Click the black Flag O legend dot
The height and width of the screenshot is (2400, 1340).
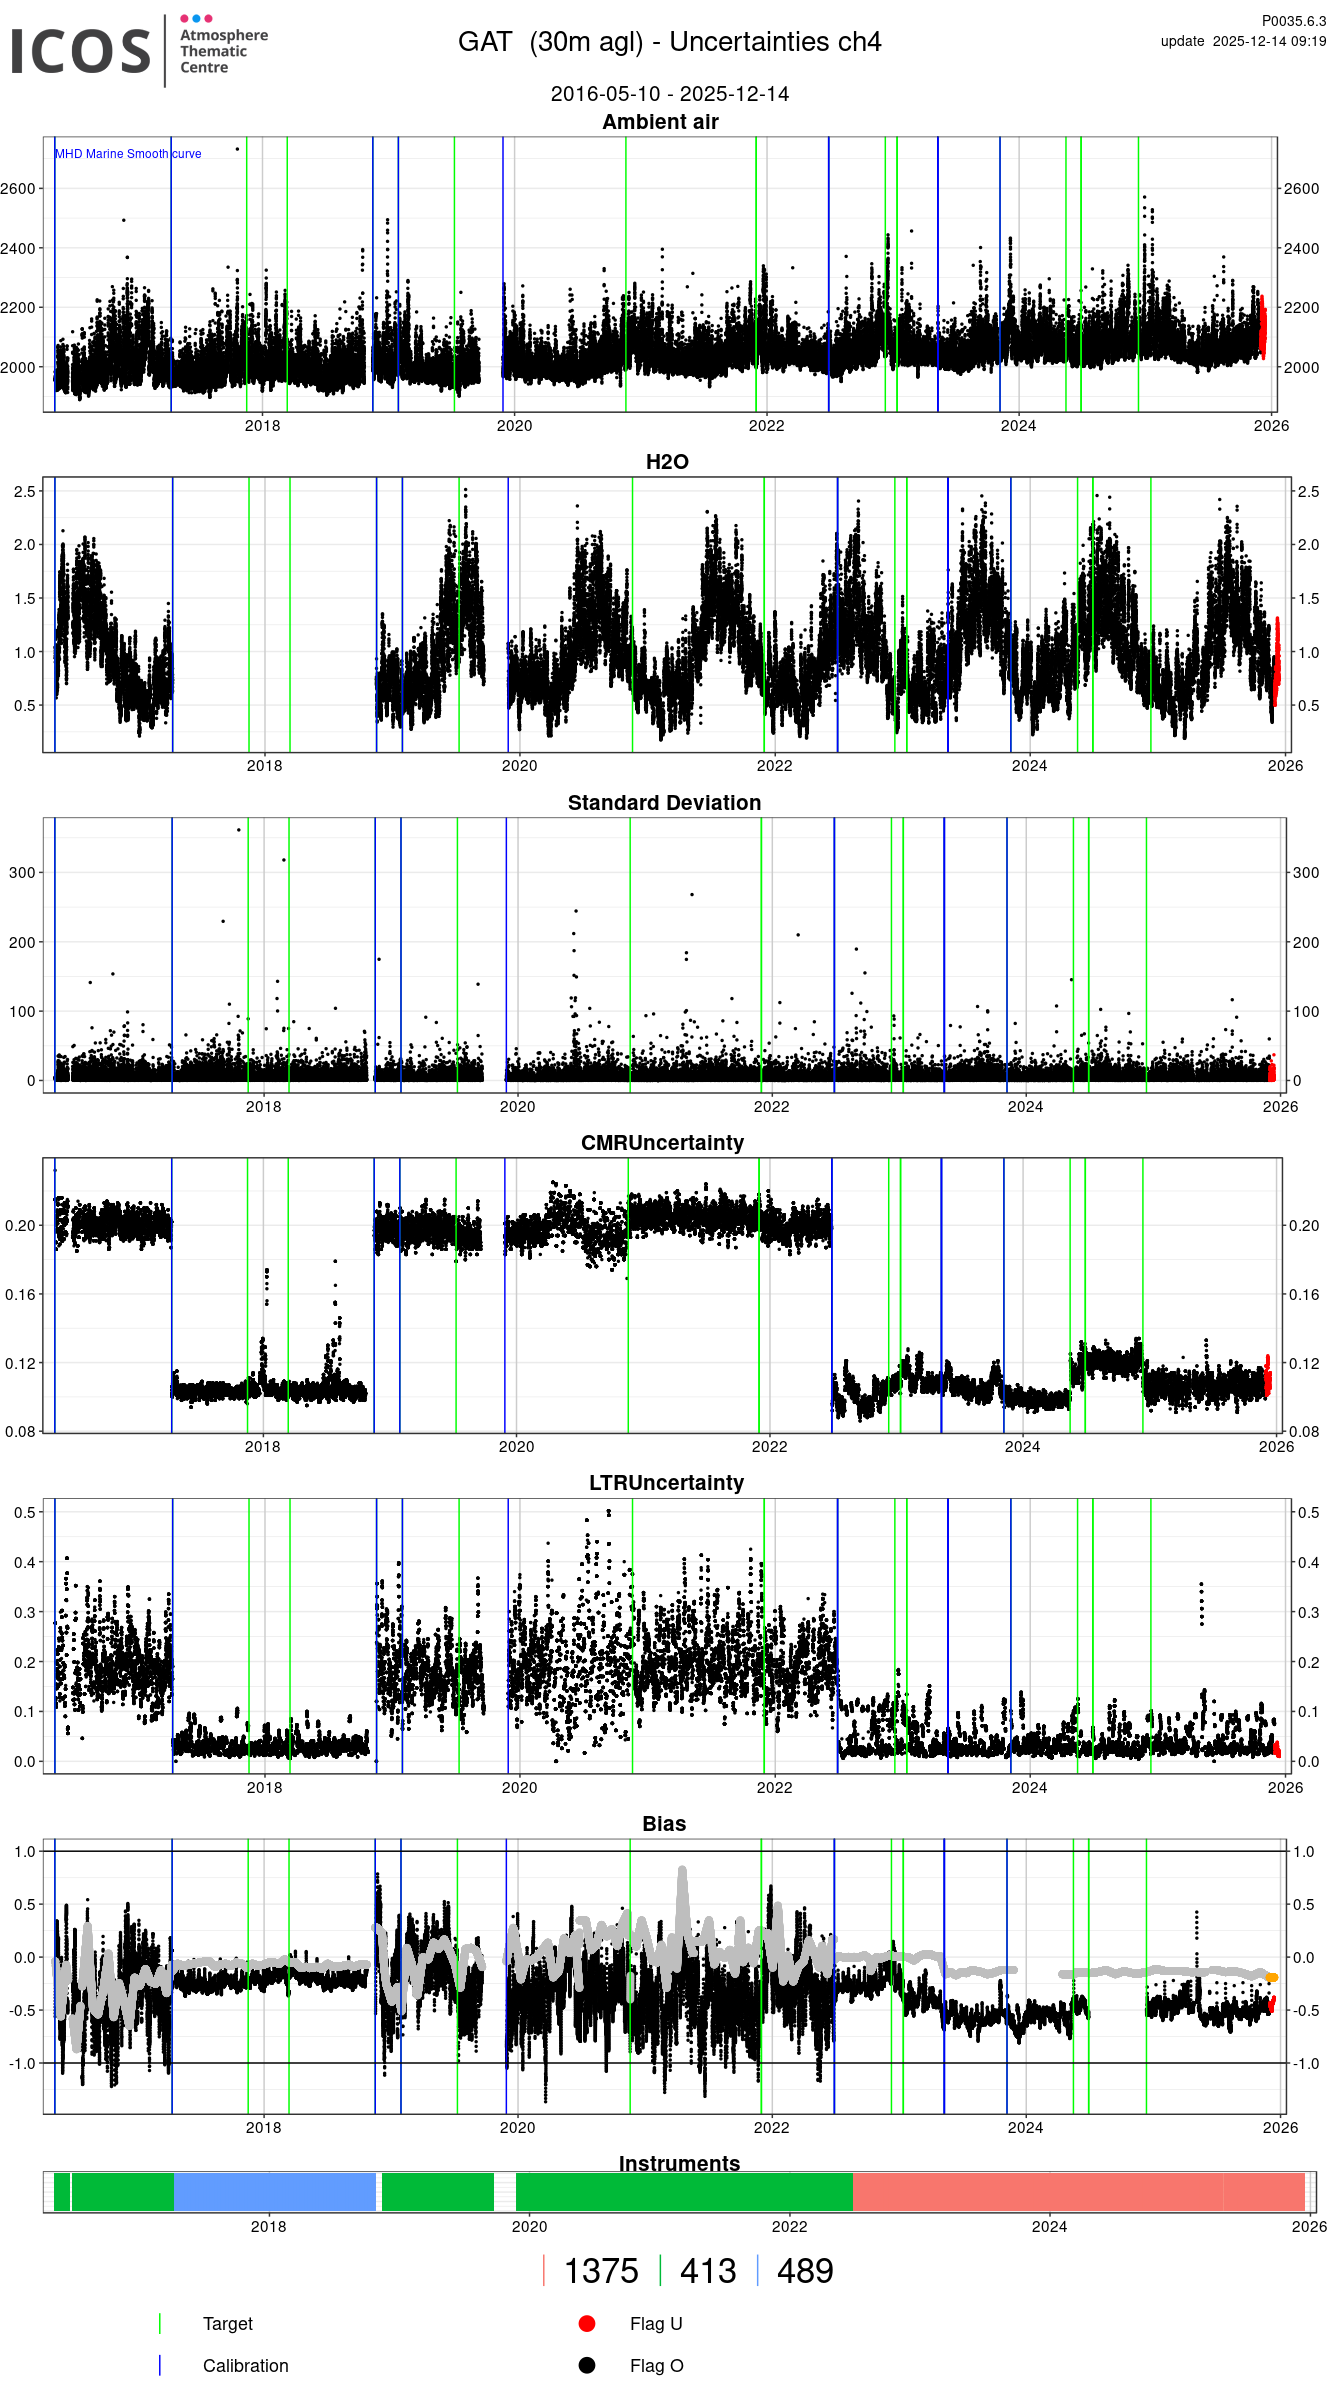click(587, 2365)
